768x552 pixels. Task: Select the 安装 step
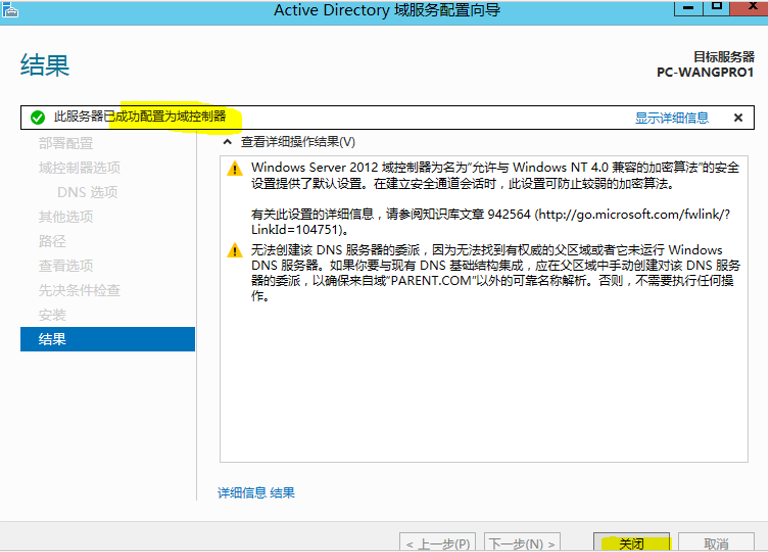pyautogui.click(x=52, y=315)
